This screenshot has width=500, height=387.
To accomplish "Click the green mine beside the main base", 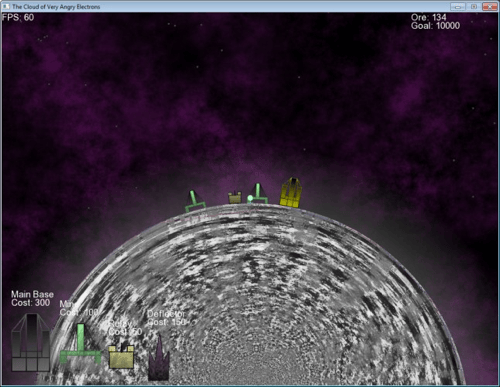I will tap(259, 193).
